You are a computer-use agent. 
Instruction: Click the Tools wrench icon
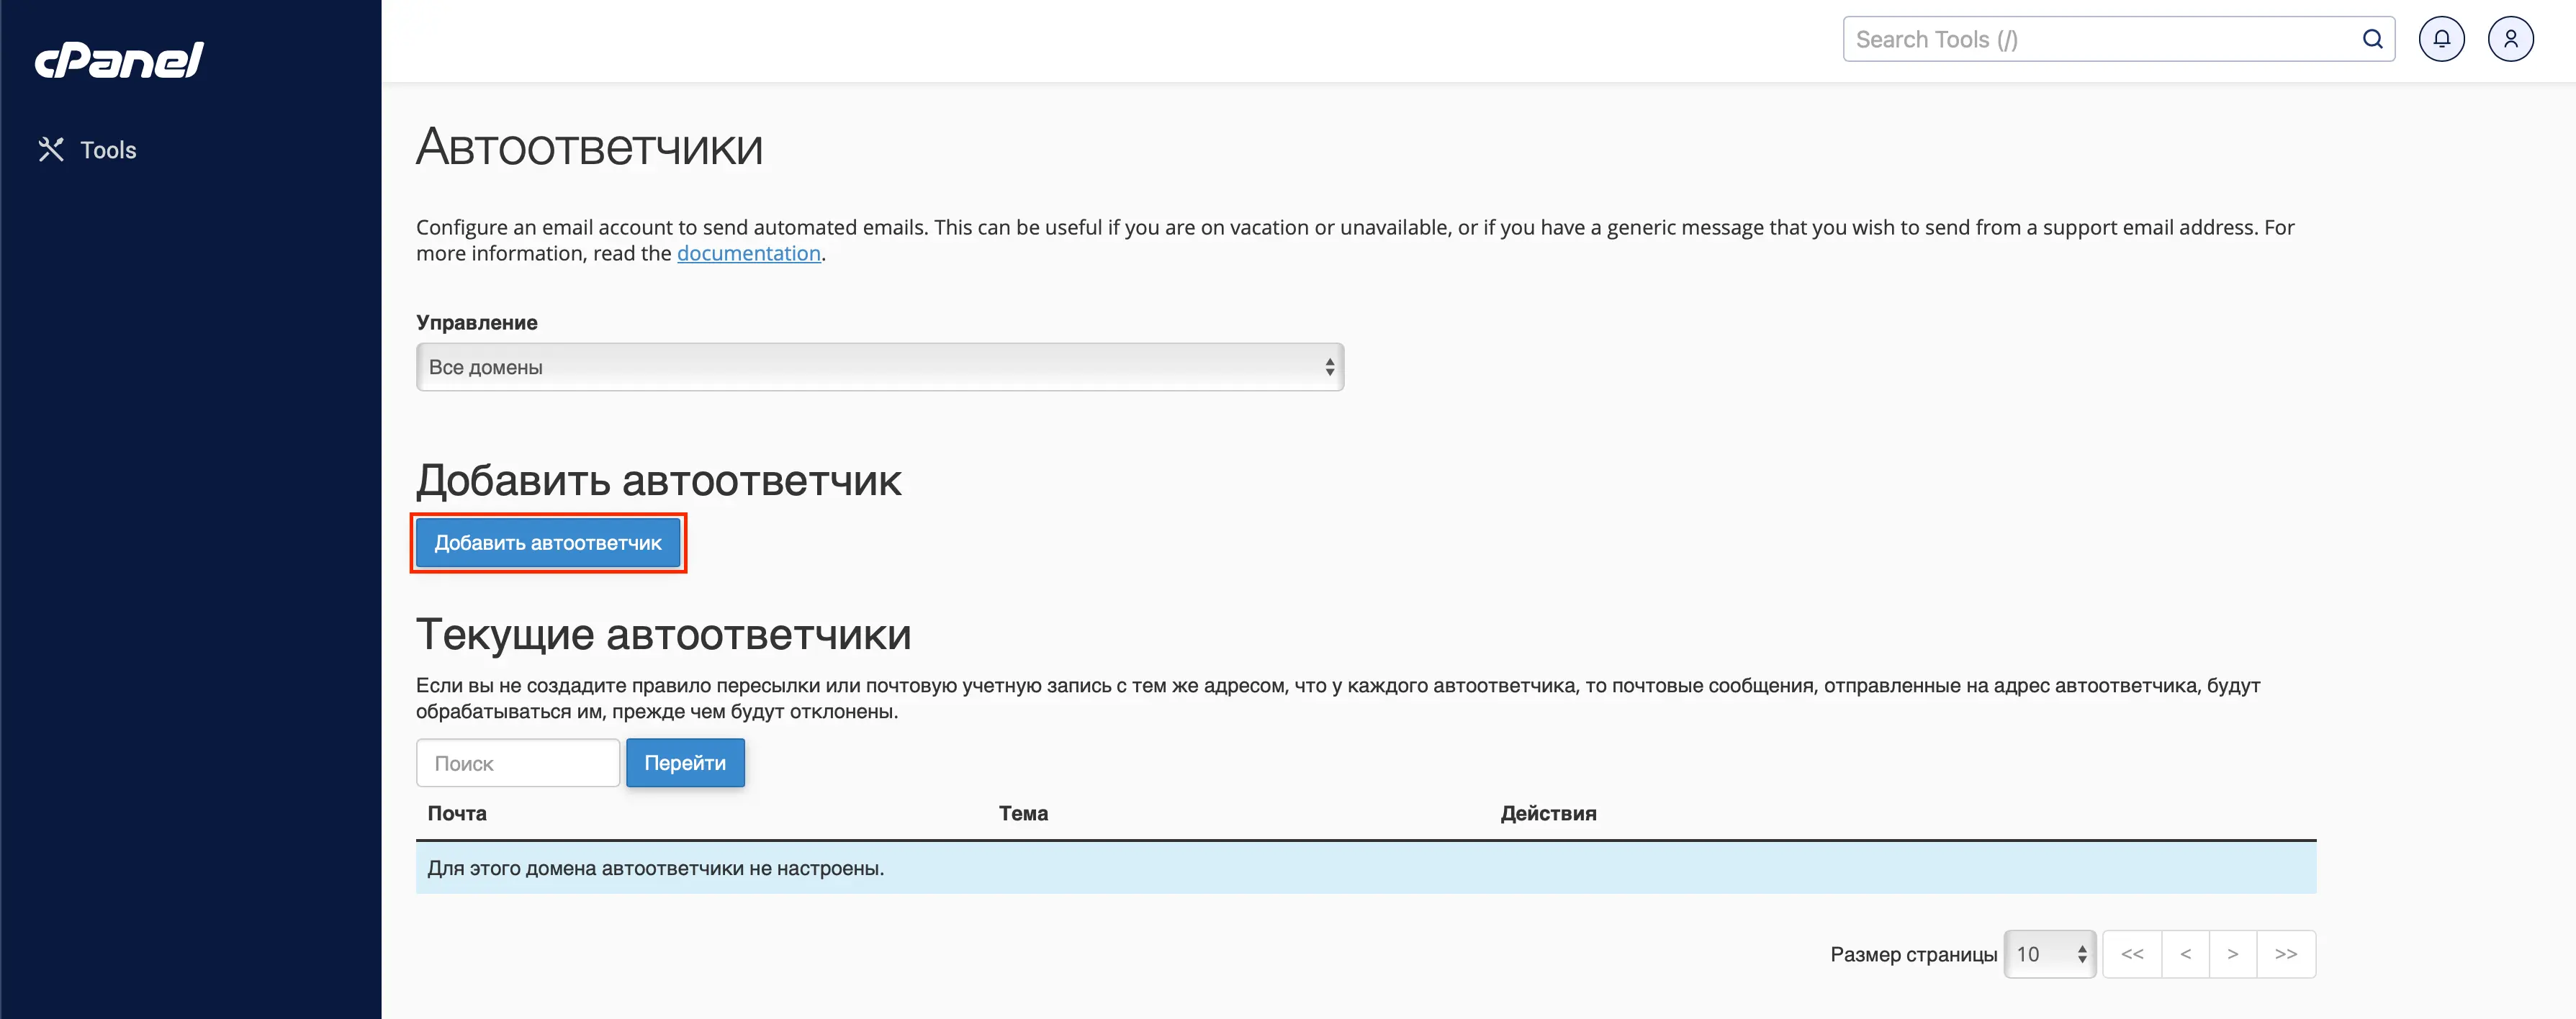(x=51, y=150)
